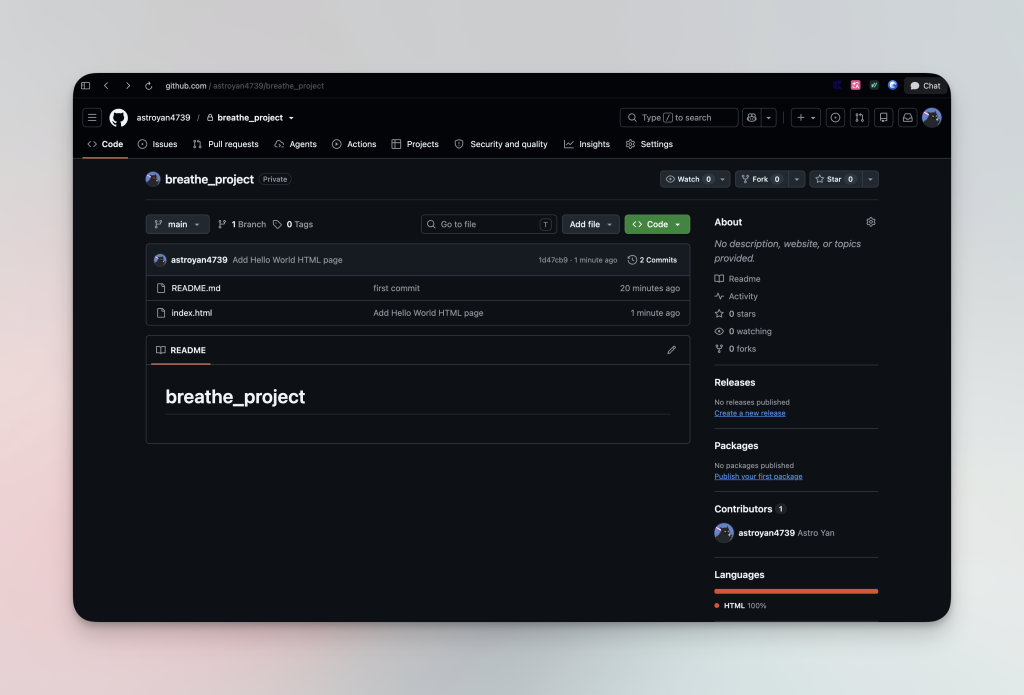The height and width of the screenshot is (695, 1024).
Task: Click Publish your first package link
Action: pyautogui.click(x=758, y=477)
